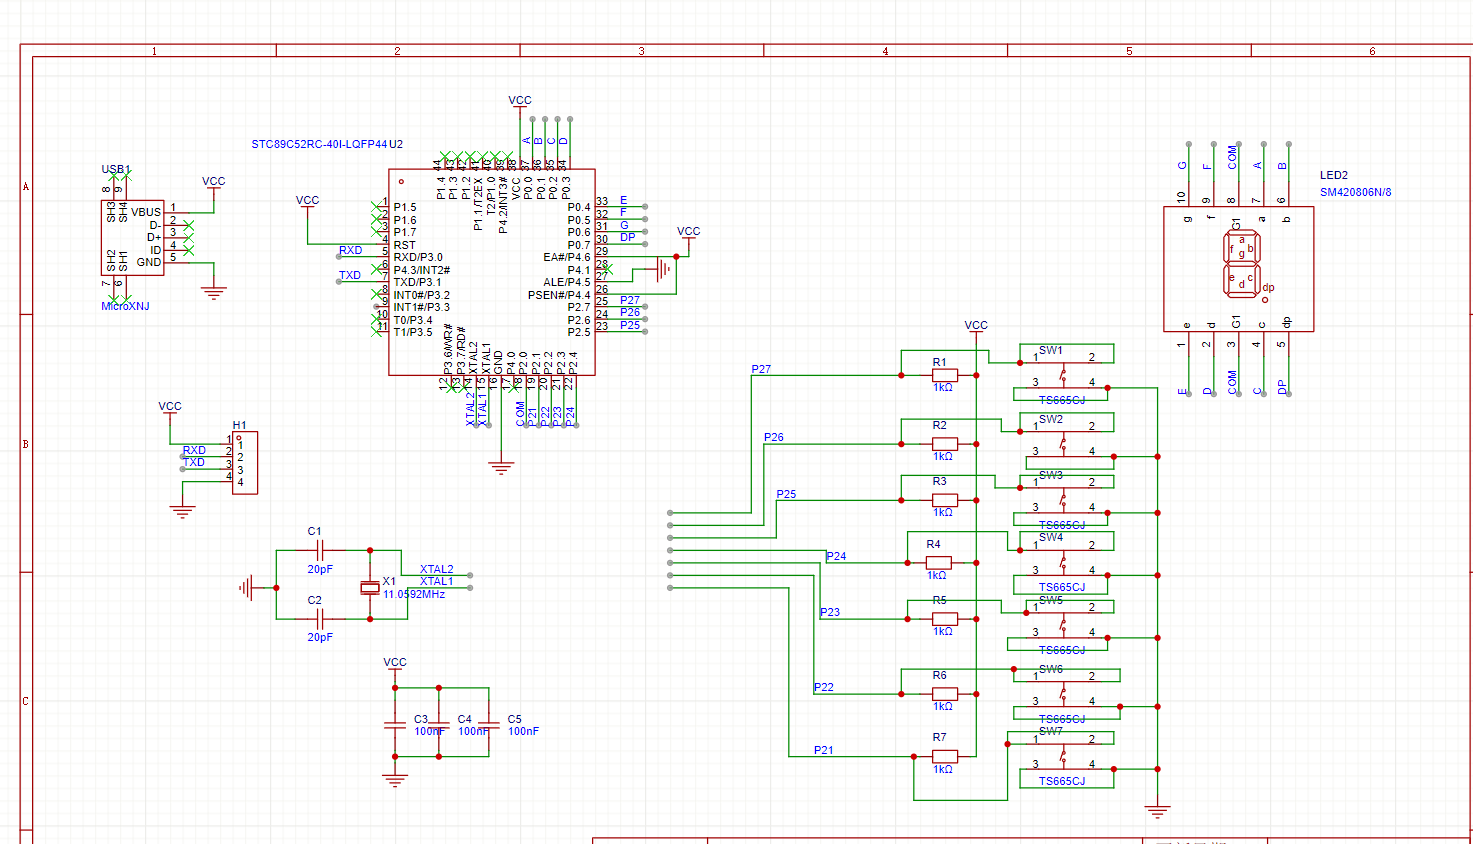Select the P21 net label left of R7
The width and height of the screenshot is (1473, 844).
point(824,750)
